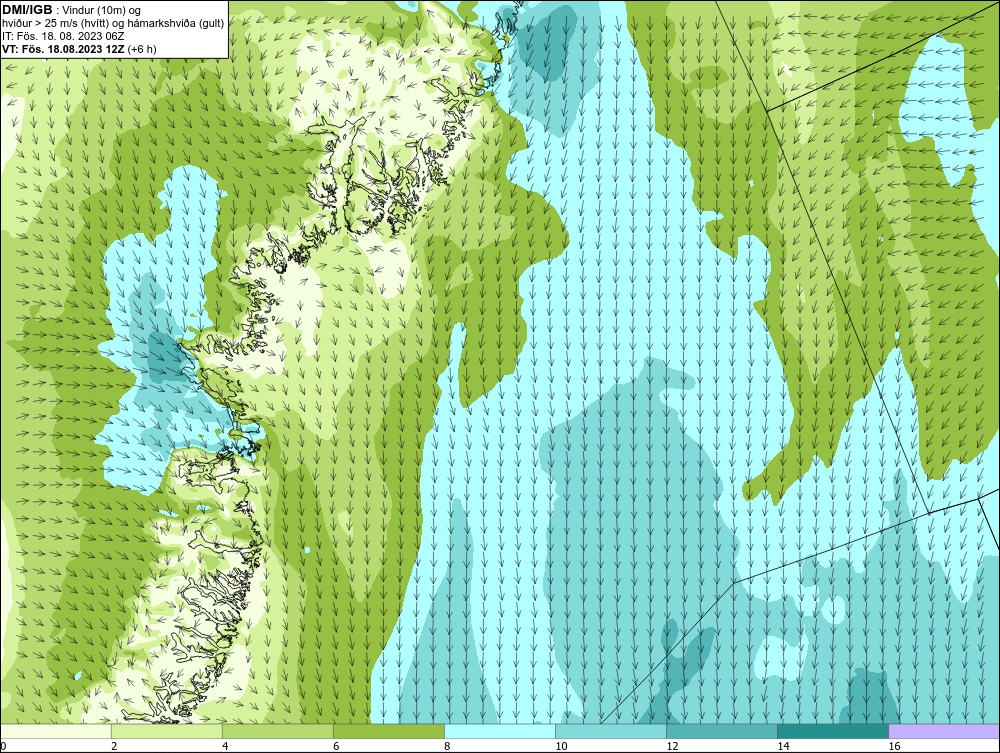Click the purple swatch above 16 m/s

click(x=944, y=731)
